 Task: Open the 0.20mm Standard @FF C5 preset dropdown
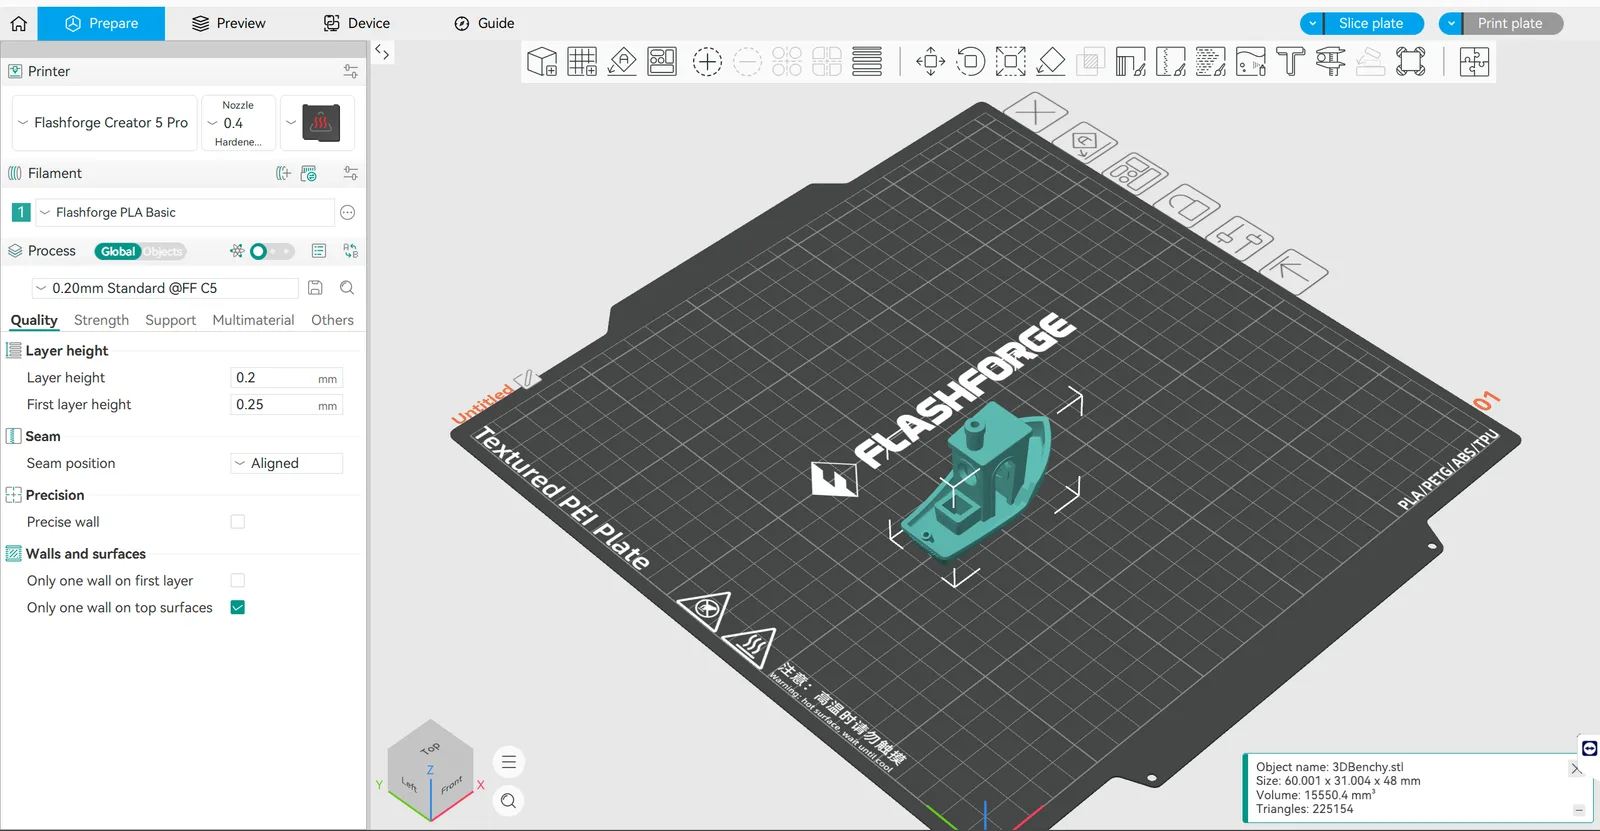165,288
